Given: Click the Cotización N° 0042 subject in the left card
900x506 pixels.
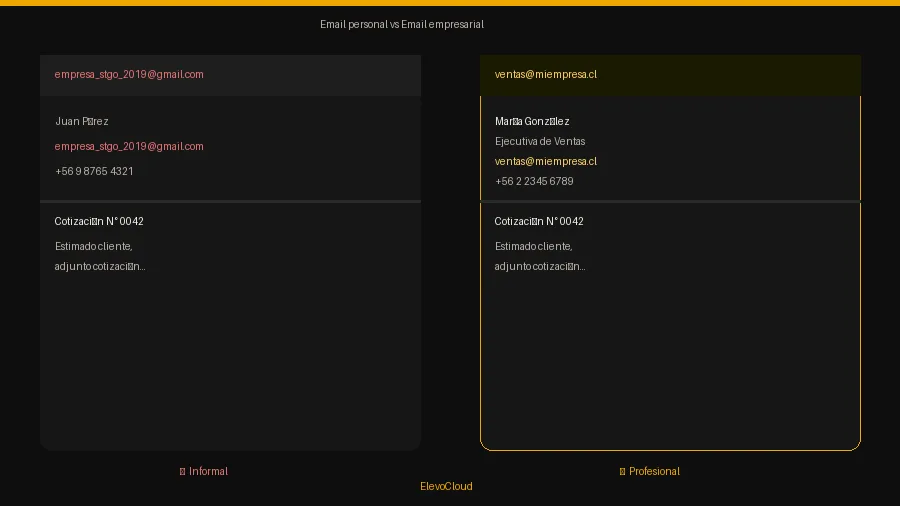Looking at the screenshot, I should 99,221.
